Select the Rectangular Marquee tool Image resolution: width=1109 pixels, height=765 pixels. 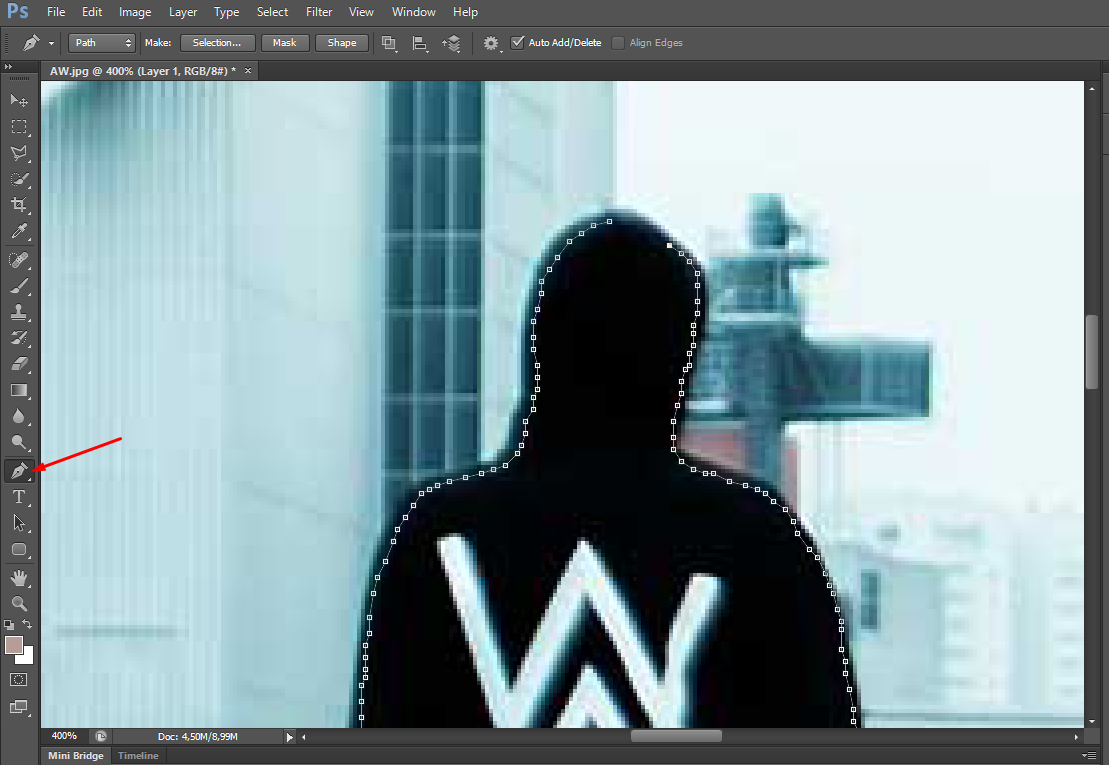[19, 127]
